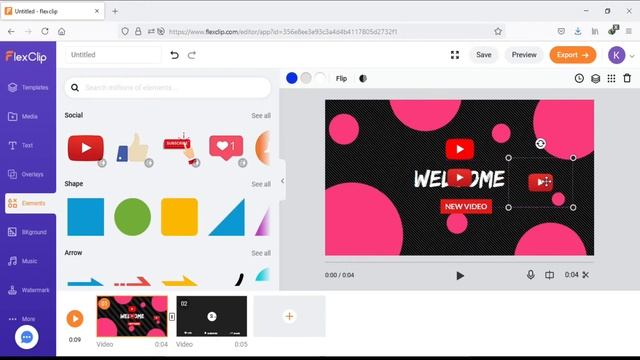Click the trim scissors icon
The width and height of the screenshot is (640, 360).
pos(586,275)
